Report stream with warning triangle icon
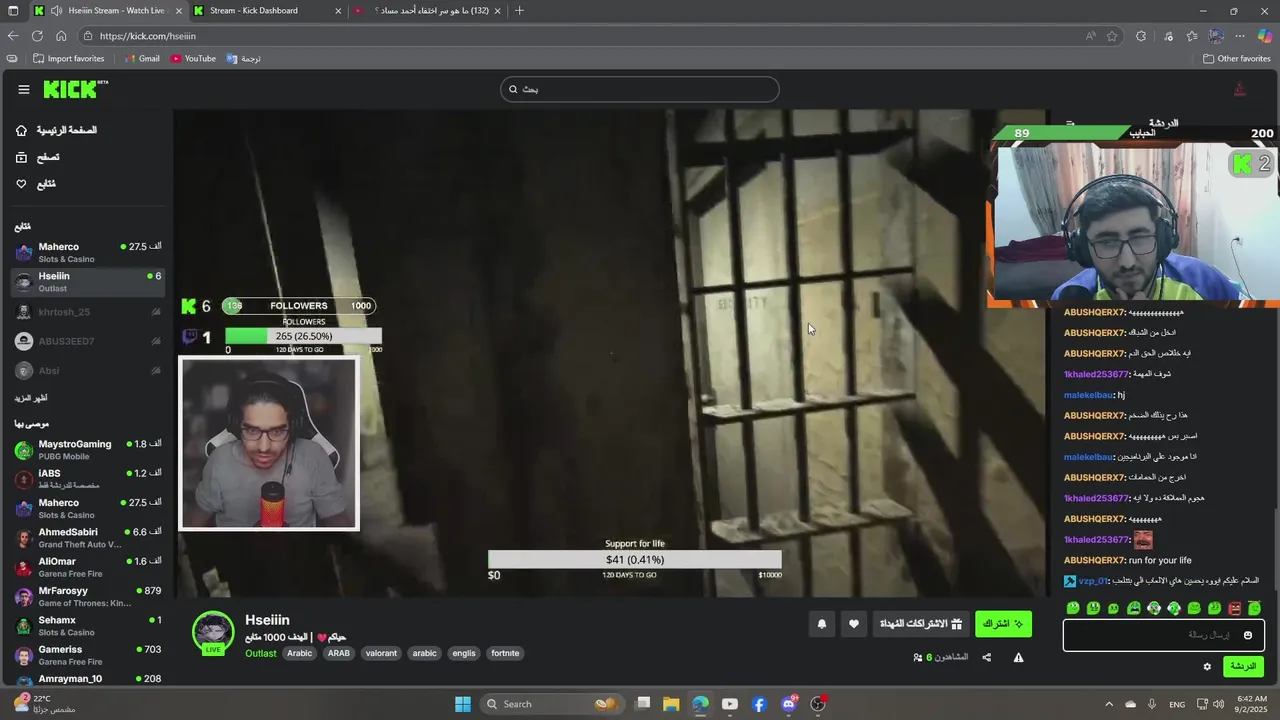Image resolution: width=1280 pixels, height=720 pixels. point(1018,658)
